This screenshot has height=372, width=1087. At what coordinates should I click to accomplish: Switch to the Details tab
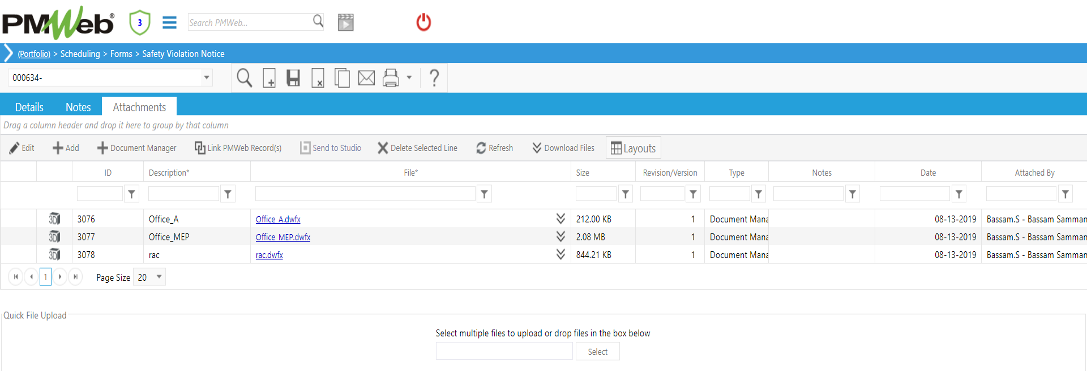(29, 107)
